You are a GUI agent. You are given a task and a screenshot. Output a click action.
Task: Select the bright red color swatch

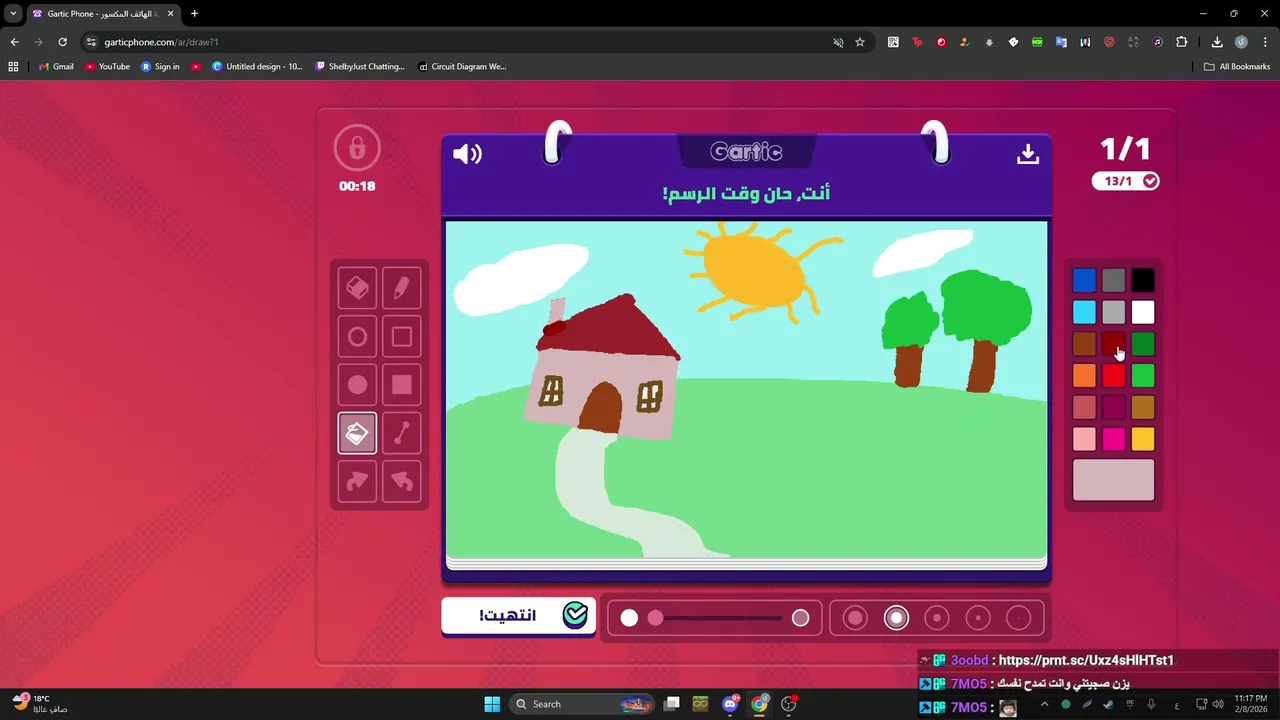pos(1113,376)
